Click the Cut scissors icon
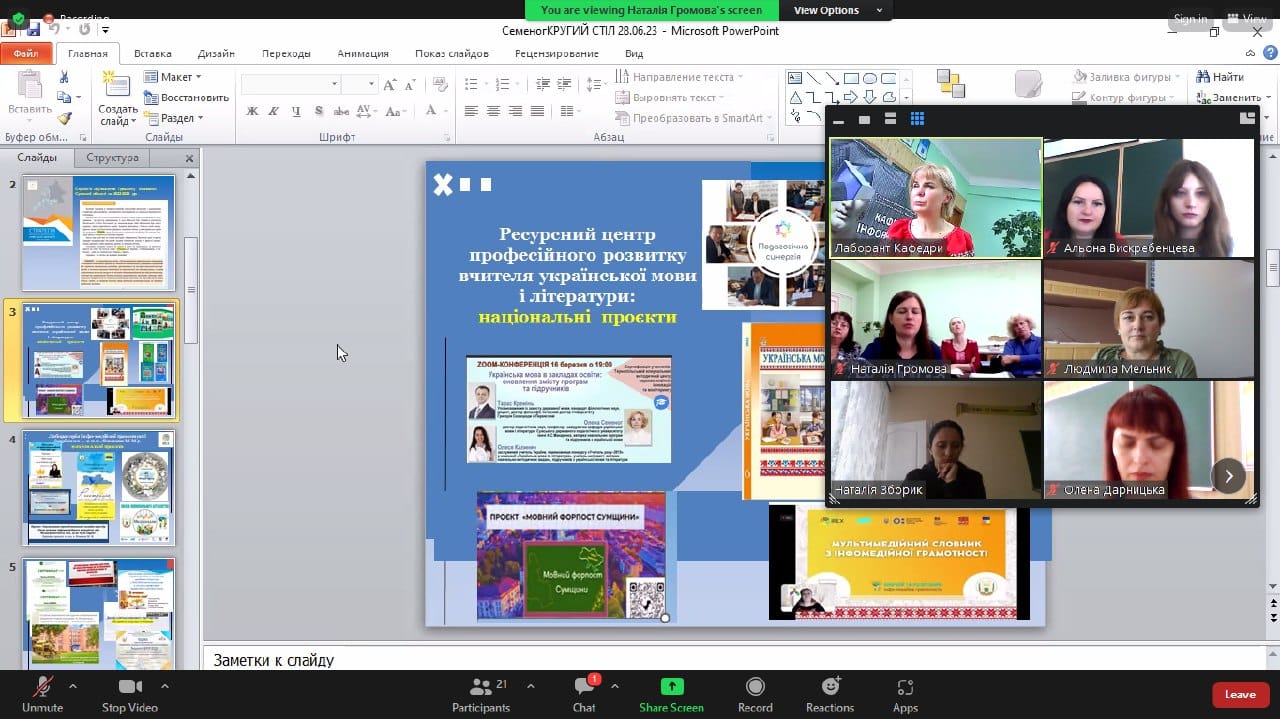 tap(64, 77)
